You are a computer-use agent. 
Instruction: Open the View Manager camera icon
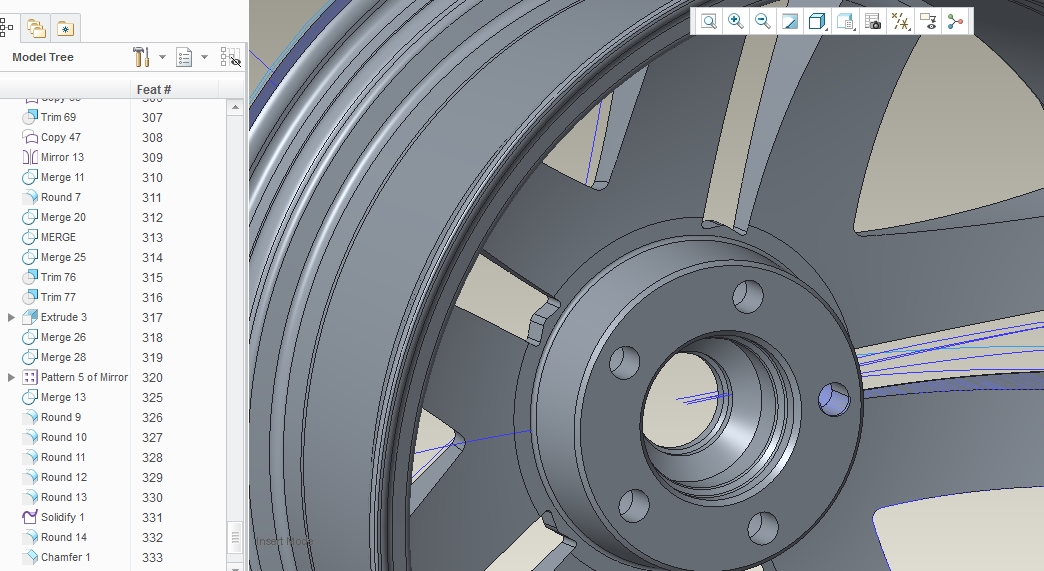tap(873, 21)
